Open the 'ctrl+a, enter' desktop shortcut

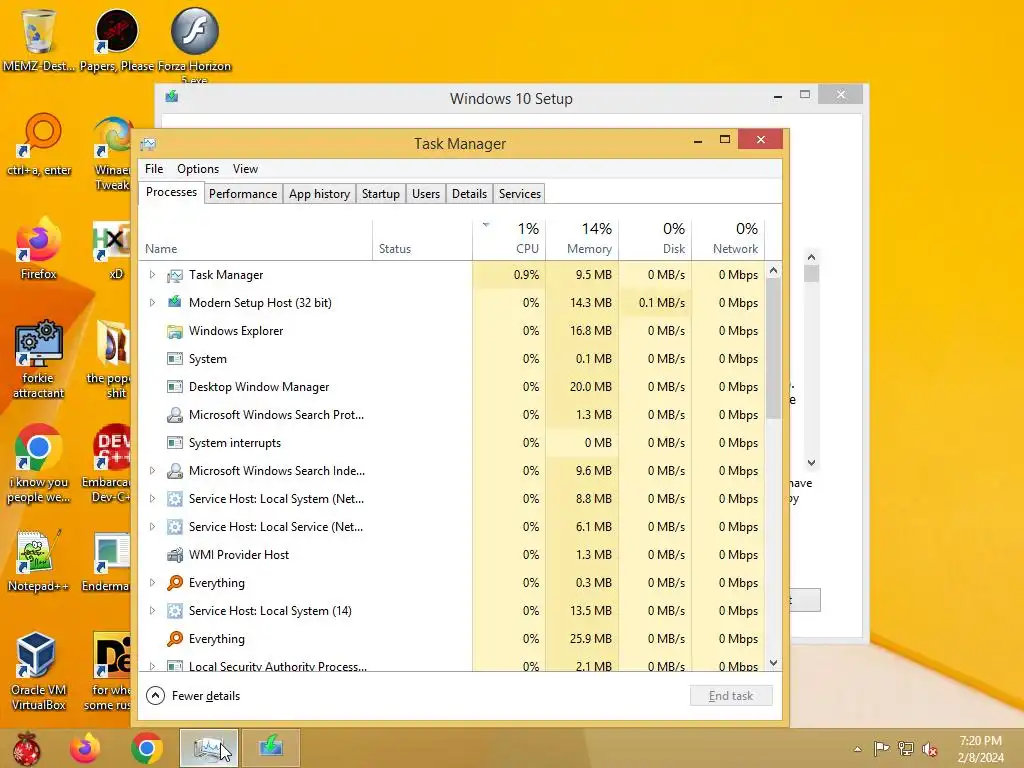[39, 142]
